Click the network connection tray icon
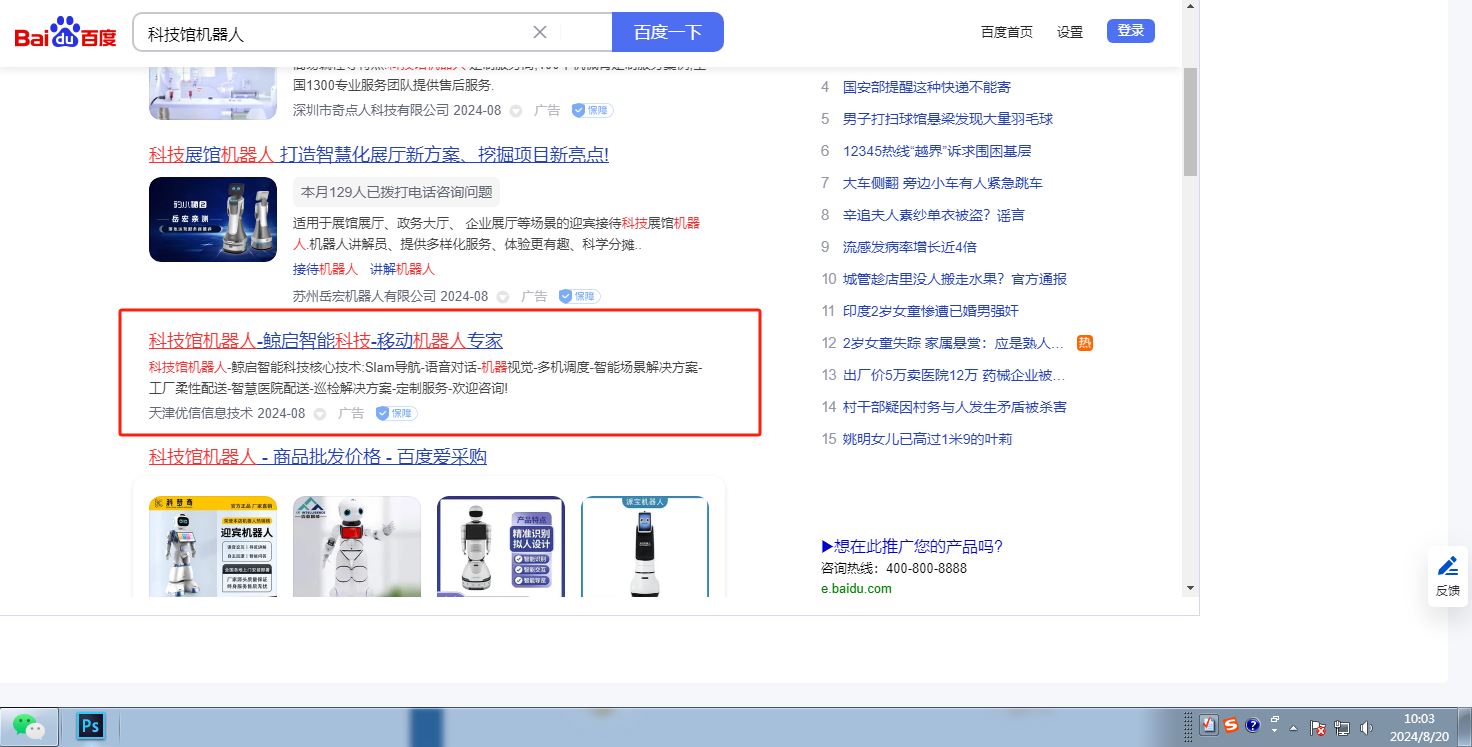 [1342, 728]
